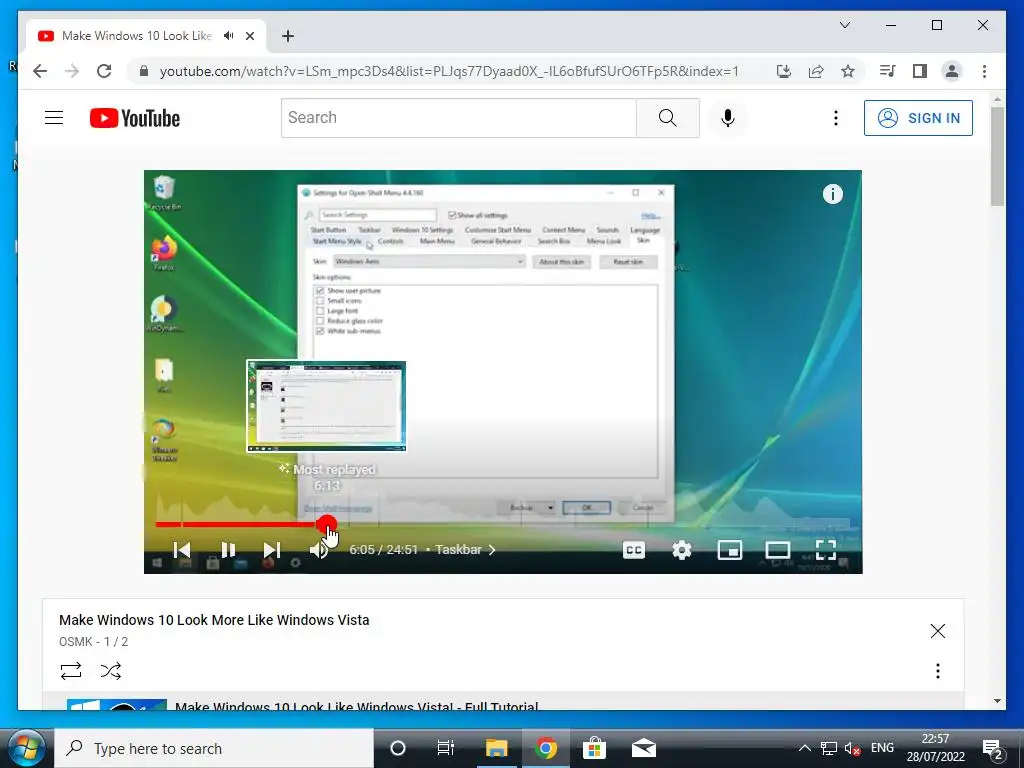This screenshot has width=1024, height=768.
Task: Click muted volume tray icon
Action: click(x=852, y=748)
